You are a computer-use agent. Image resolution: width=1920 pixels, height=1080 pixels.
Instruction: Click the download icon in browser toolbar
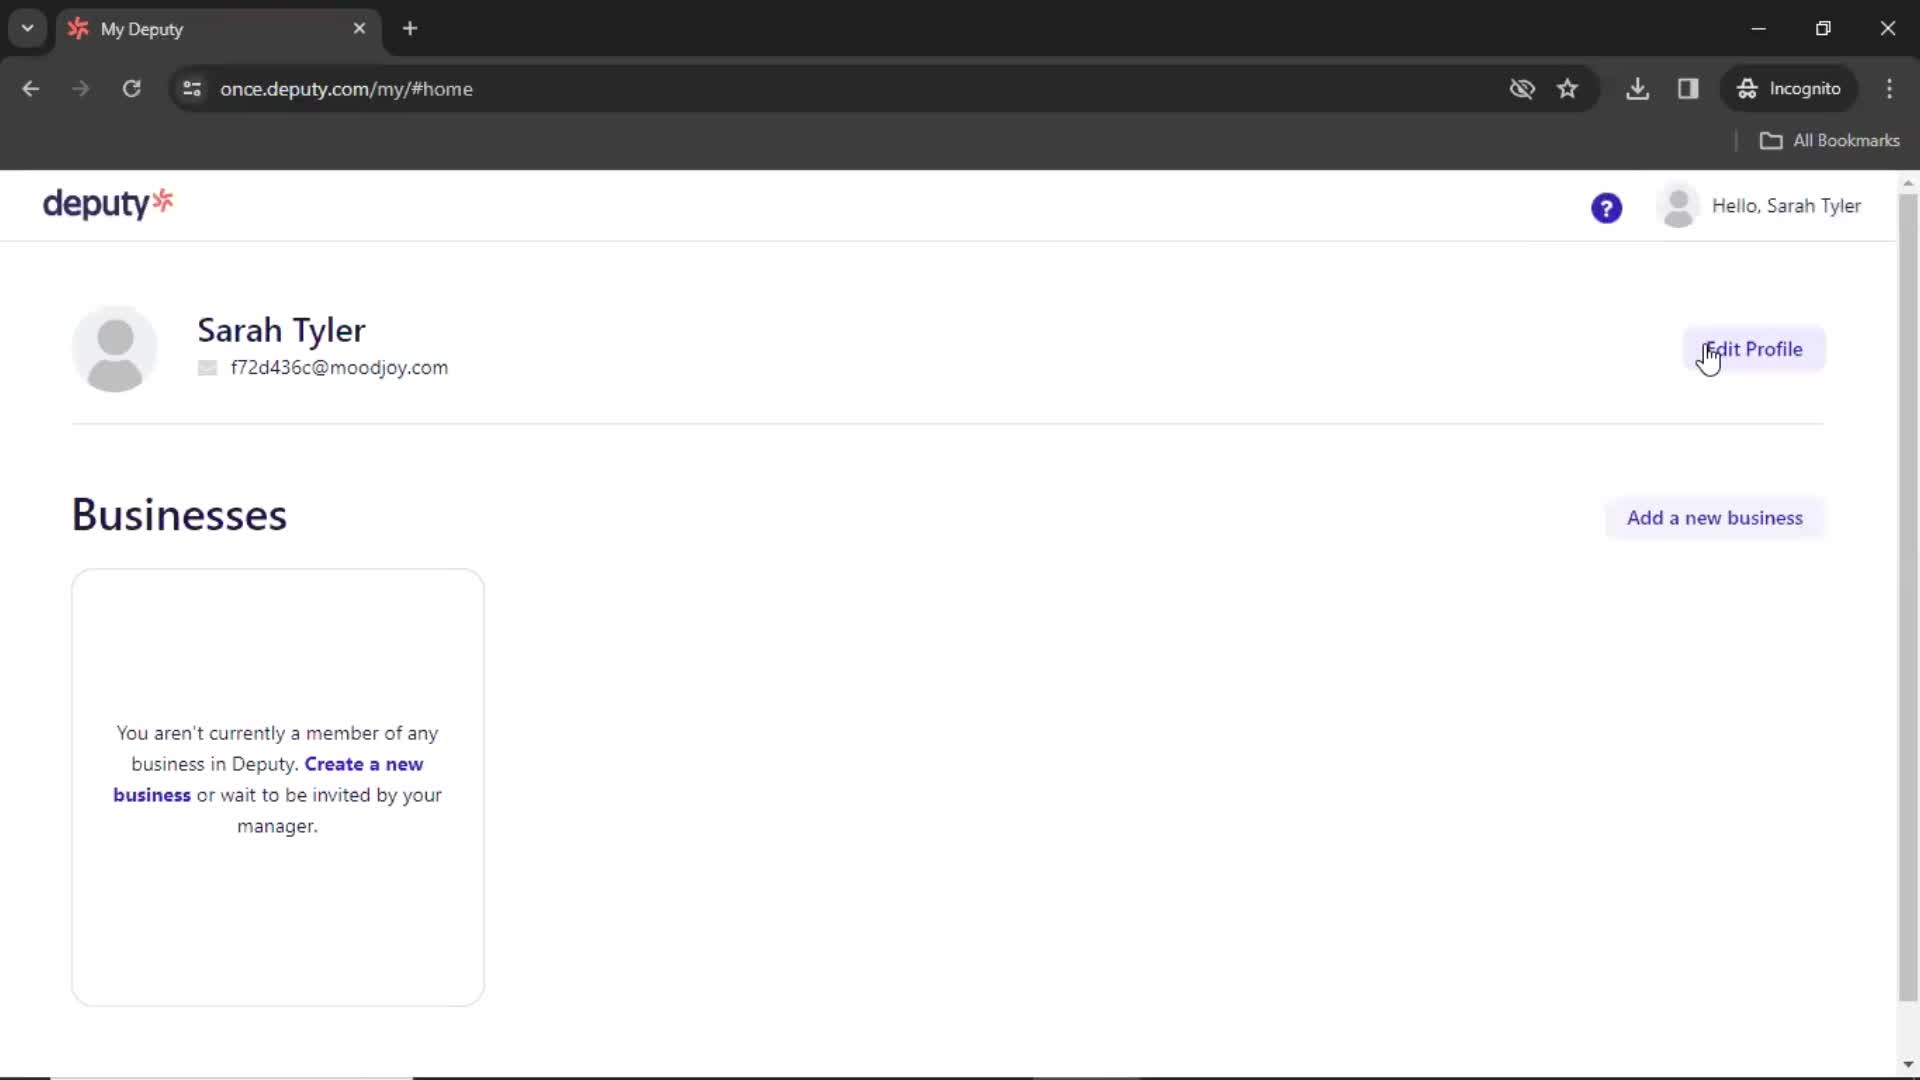1638,88
